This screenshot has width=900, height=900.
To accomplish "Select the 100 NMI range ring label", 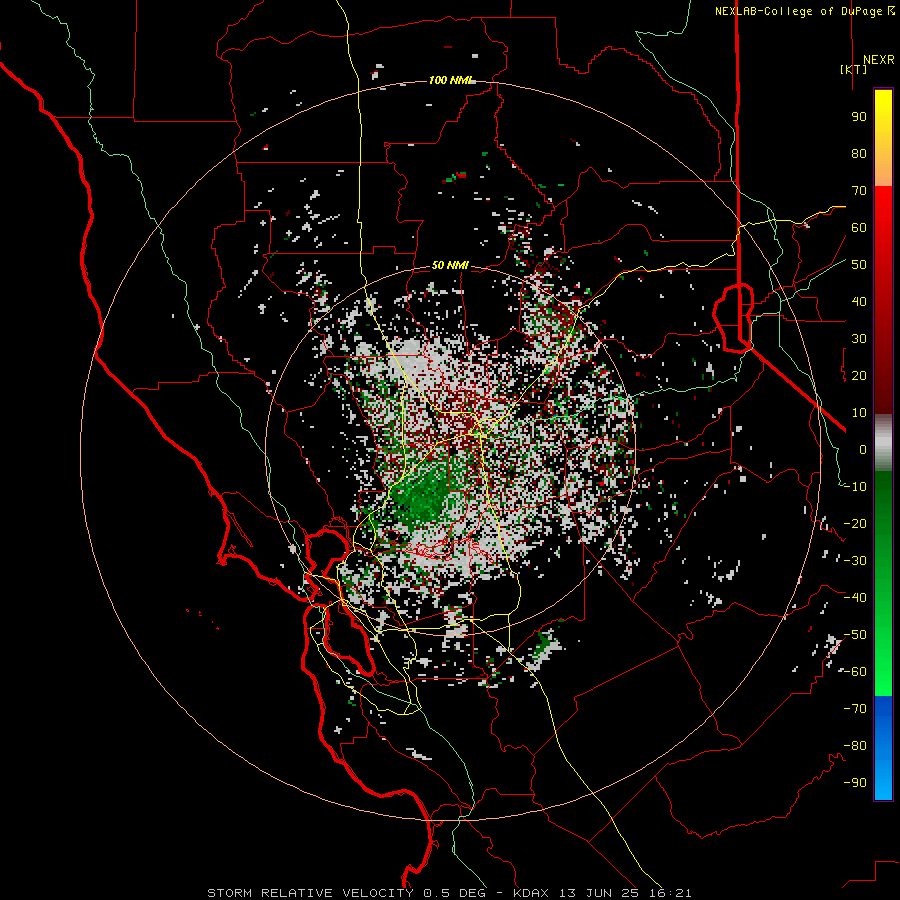I will coord(452,80).
